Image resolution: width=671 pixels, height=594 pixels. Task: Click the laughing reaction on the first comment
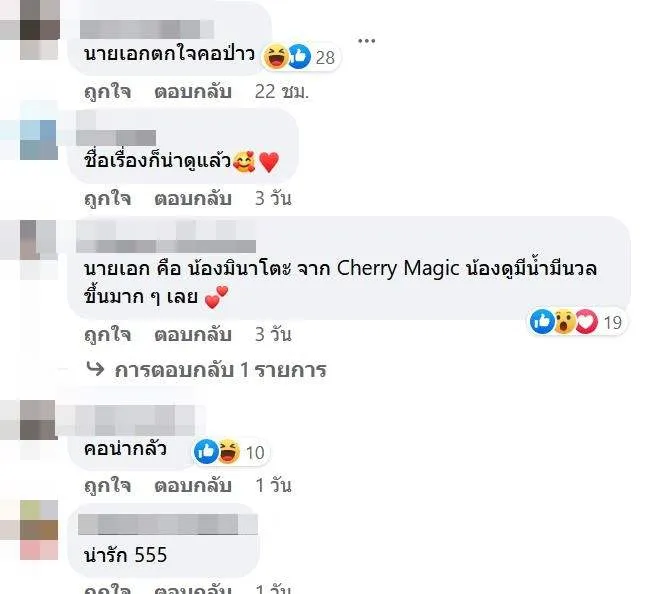[x=276, y=56]
